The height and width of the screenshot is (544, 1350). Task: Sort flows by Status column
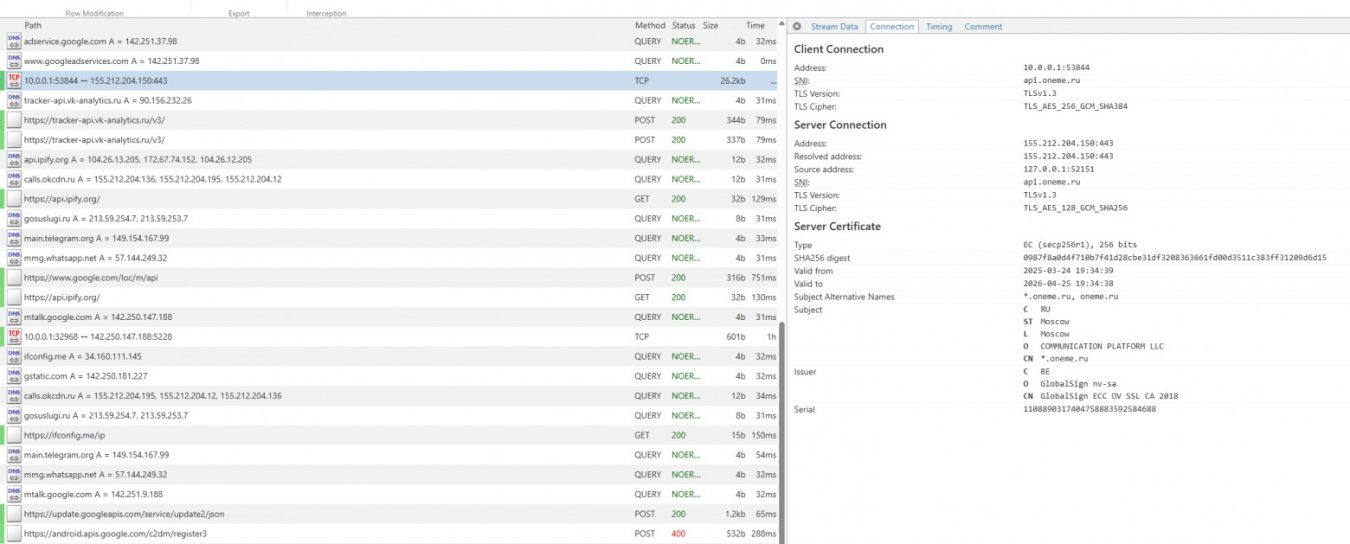coord(683,25)
